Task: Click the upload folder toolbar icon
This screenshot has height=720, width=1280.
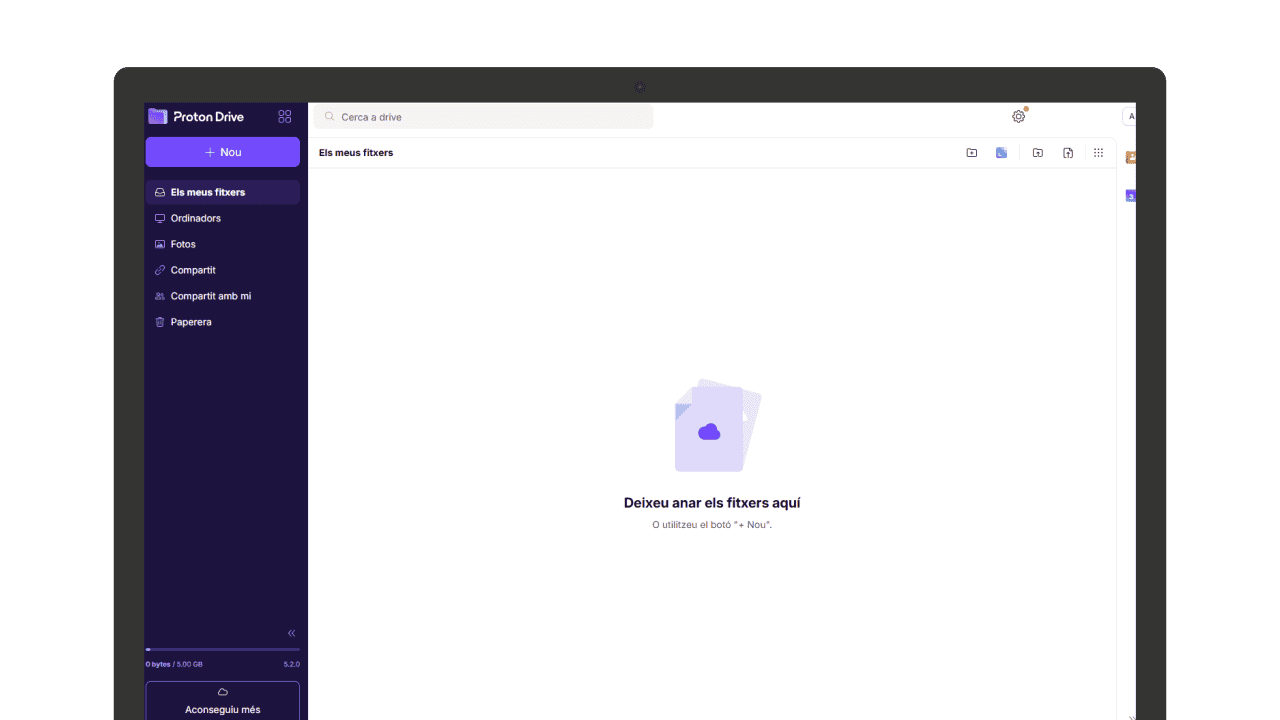Action: 1038,153
